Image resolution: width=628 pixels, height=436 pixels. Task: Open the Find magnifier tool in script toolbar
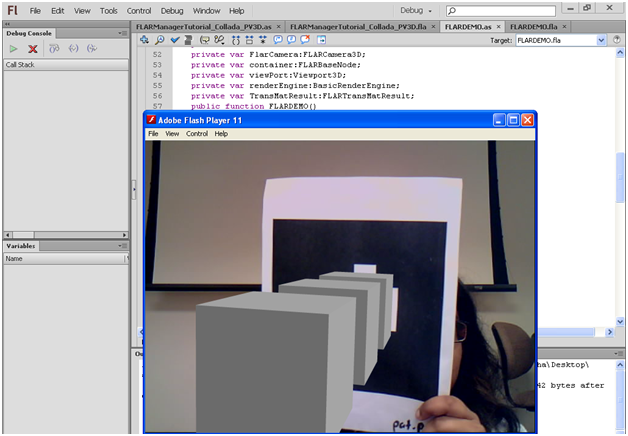(x=159, y=39)
